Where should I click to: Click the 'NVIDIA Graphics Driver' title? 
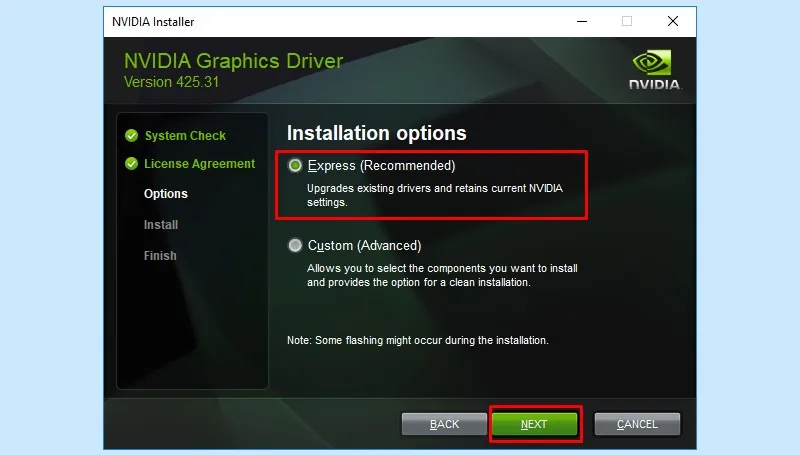click(234, 61)
